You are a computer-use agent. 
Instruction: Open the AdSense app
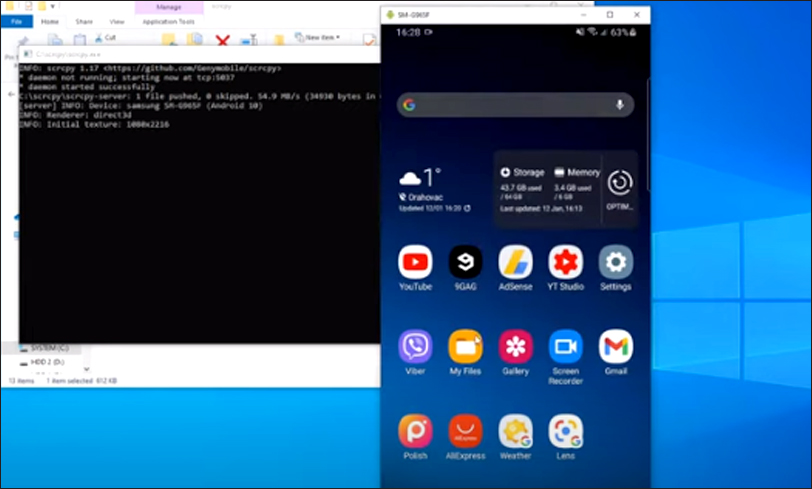coord(515,262)
